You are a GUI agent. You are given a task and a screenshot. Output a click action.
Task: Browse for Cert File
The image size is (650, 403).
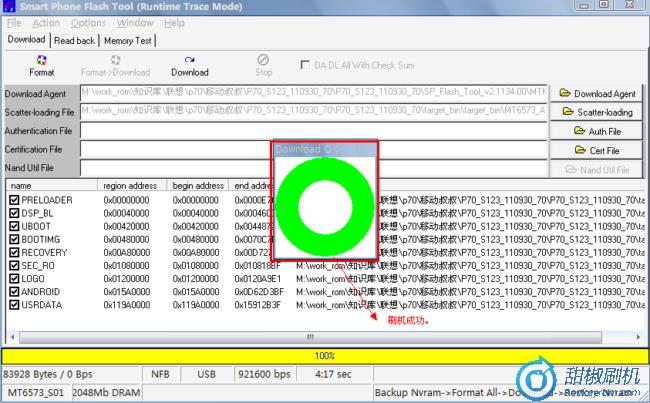pyautogui.click(x=598, y=150)
